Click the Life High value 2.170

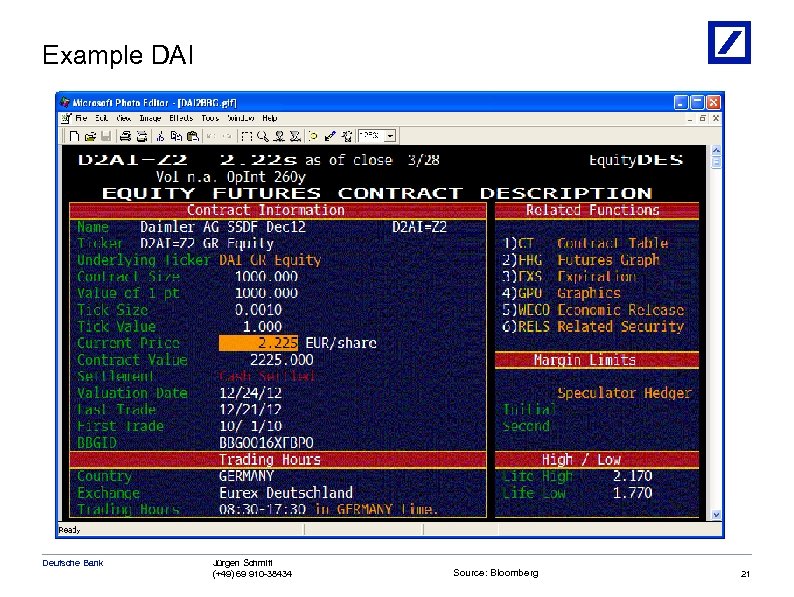pos(632,476)
